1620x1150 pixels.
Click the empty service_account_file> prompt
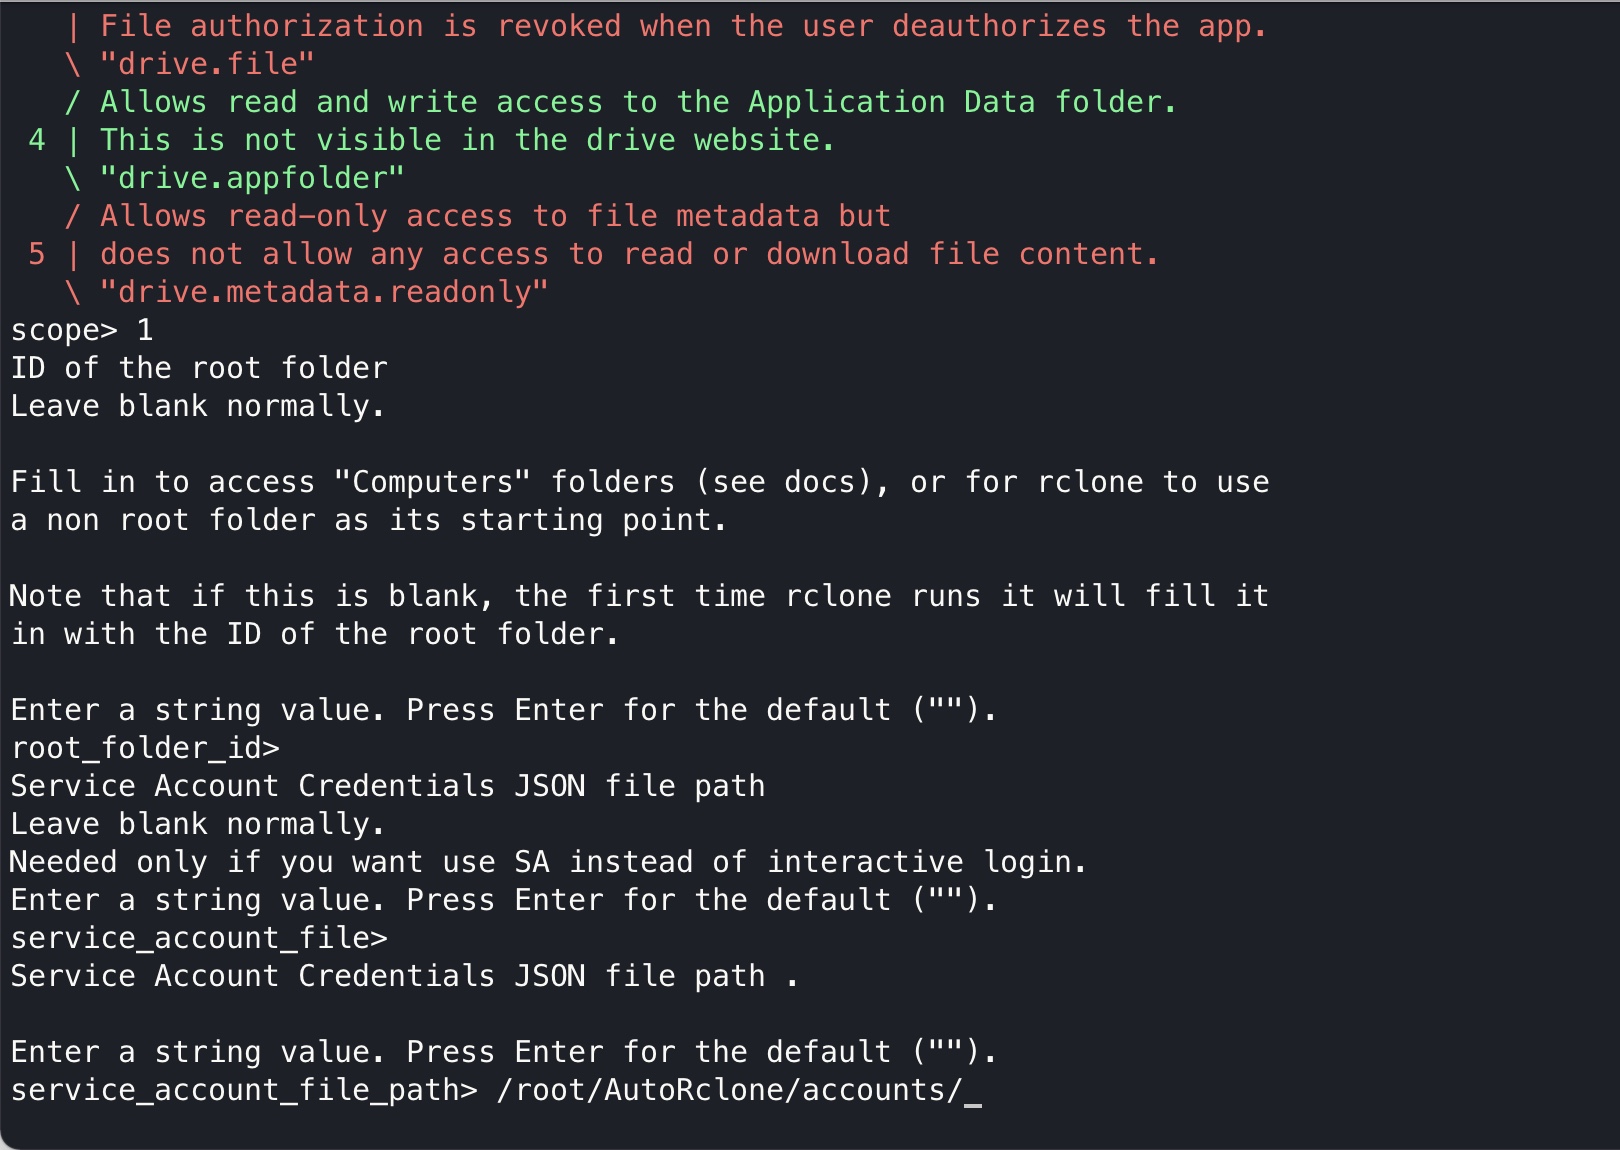click(x=198, y=939)
